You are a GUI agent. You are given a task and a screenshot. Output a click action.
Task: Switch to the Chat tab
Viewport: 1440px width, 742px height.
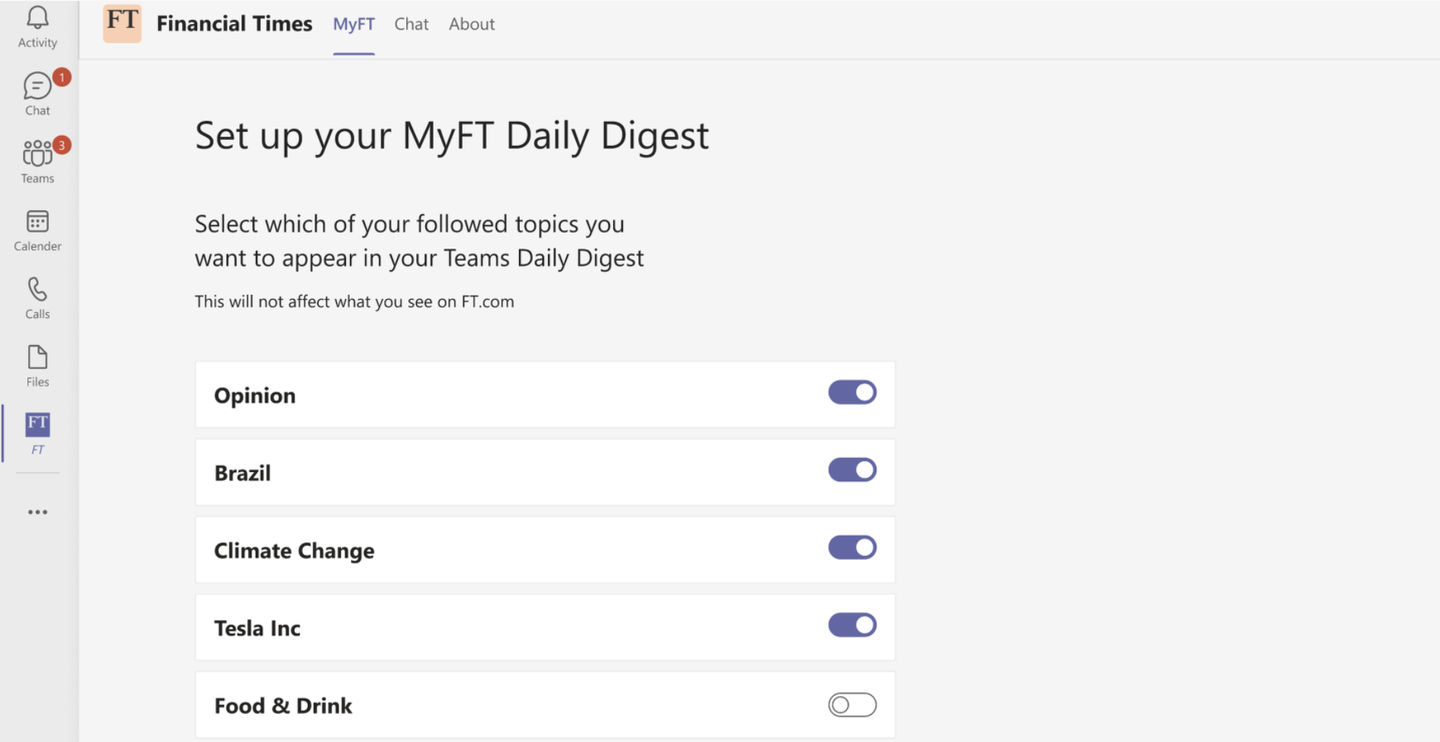[411, 23]
